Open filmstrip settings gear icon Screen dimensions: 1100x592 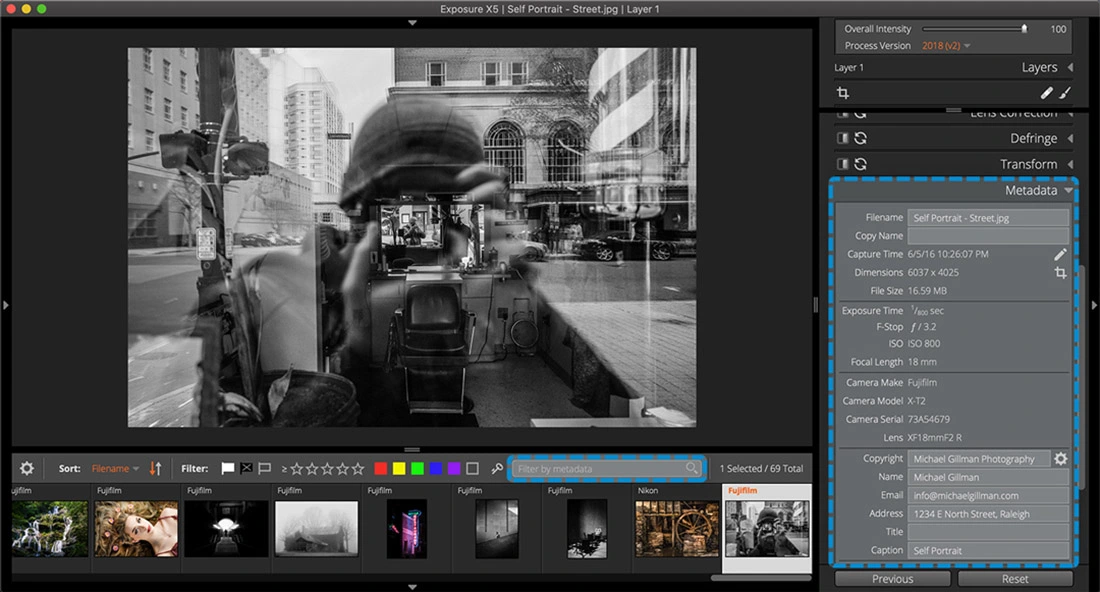tap(27, 468)
